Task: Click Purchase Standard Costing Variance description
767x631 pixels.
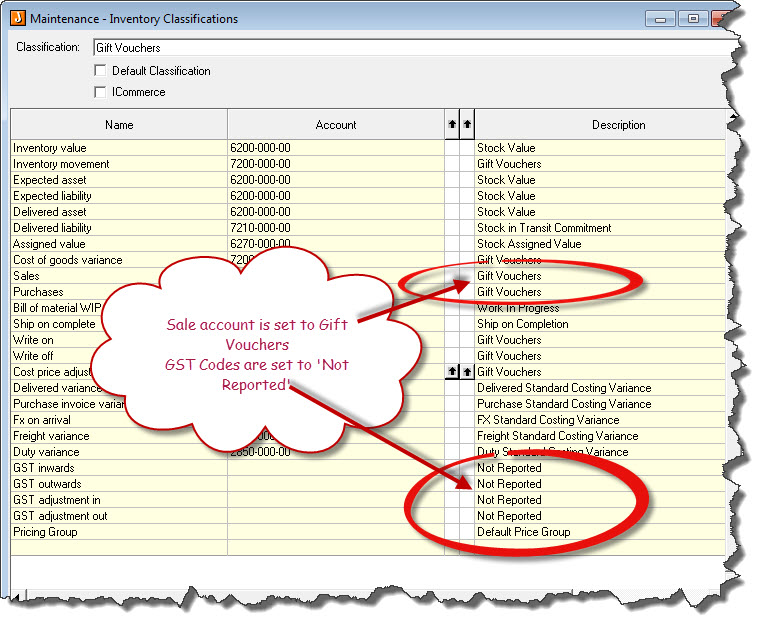Action: [564, 404]
